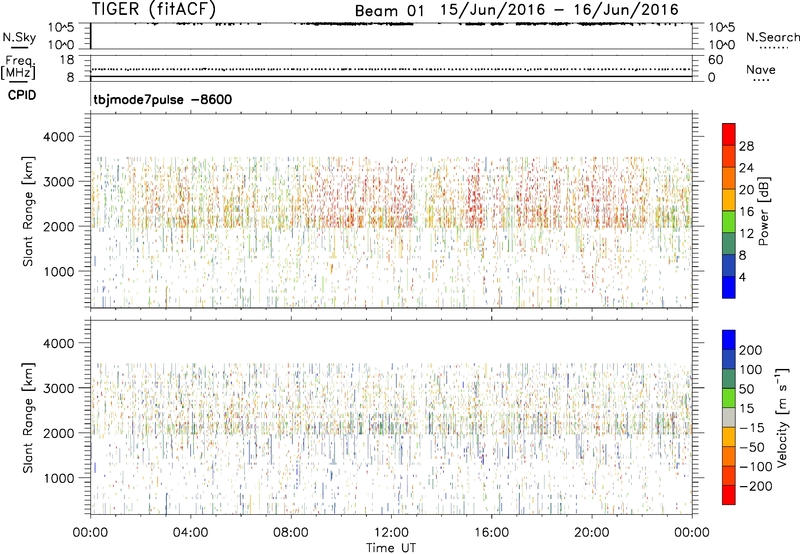Click the 28 value on Power scale

click(x=746, y=146)
